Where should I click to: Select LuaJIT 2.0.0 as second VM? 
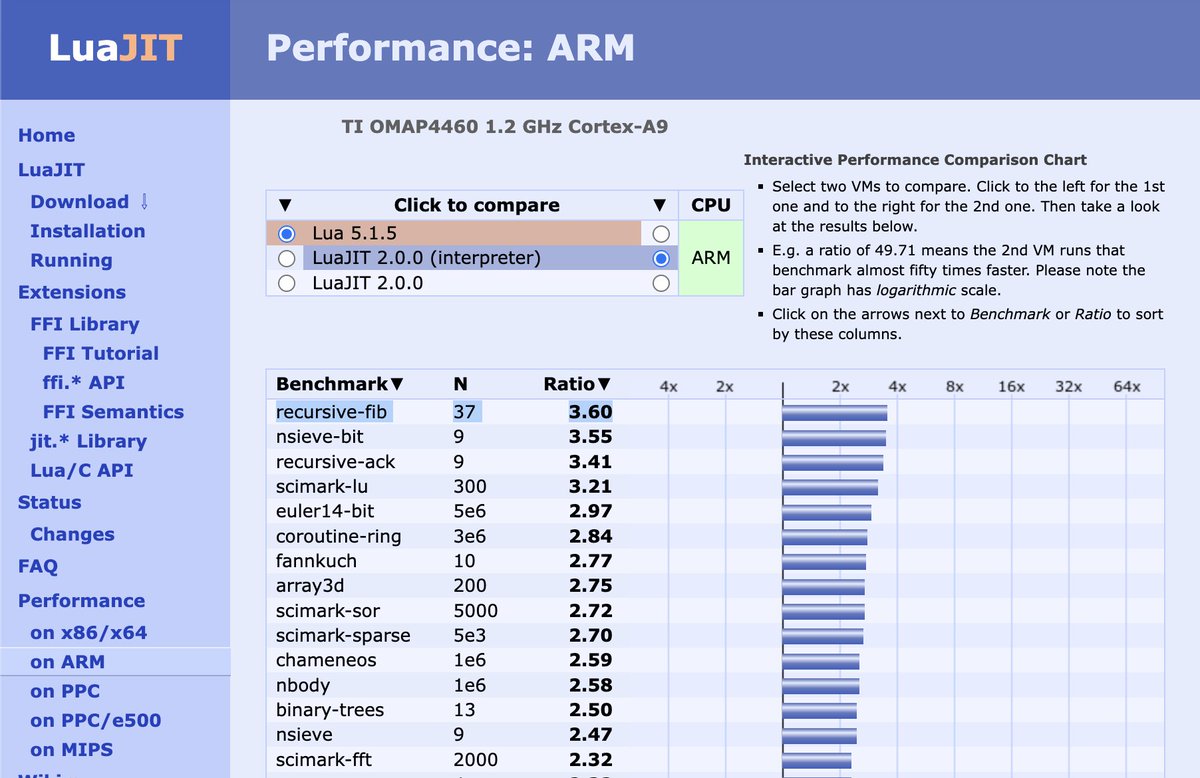660,283
